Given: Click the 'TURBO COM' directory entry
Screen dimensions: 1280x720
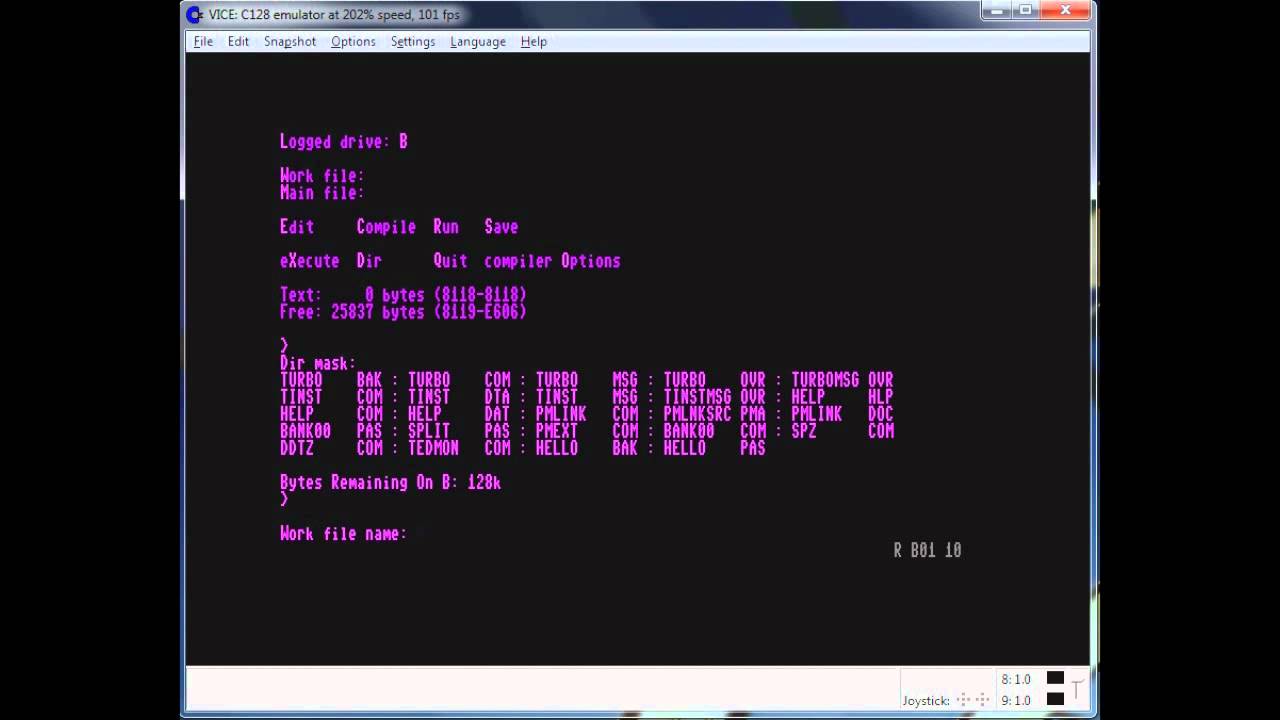Looking at the screenshot, I should 459,380.
